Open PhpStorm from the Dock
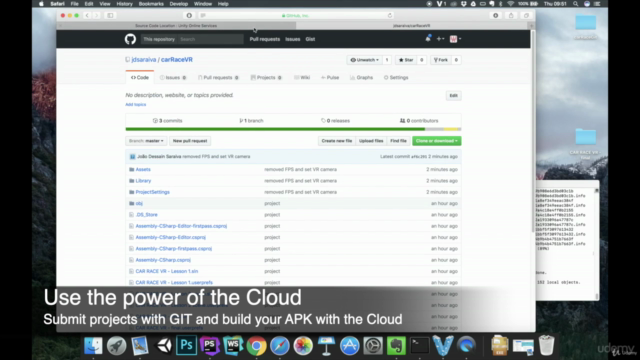Viewport: 640px width, 360px height. coord(210,345)
